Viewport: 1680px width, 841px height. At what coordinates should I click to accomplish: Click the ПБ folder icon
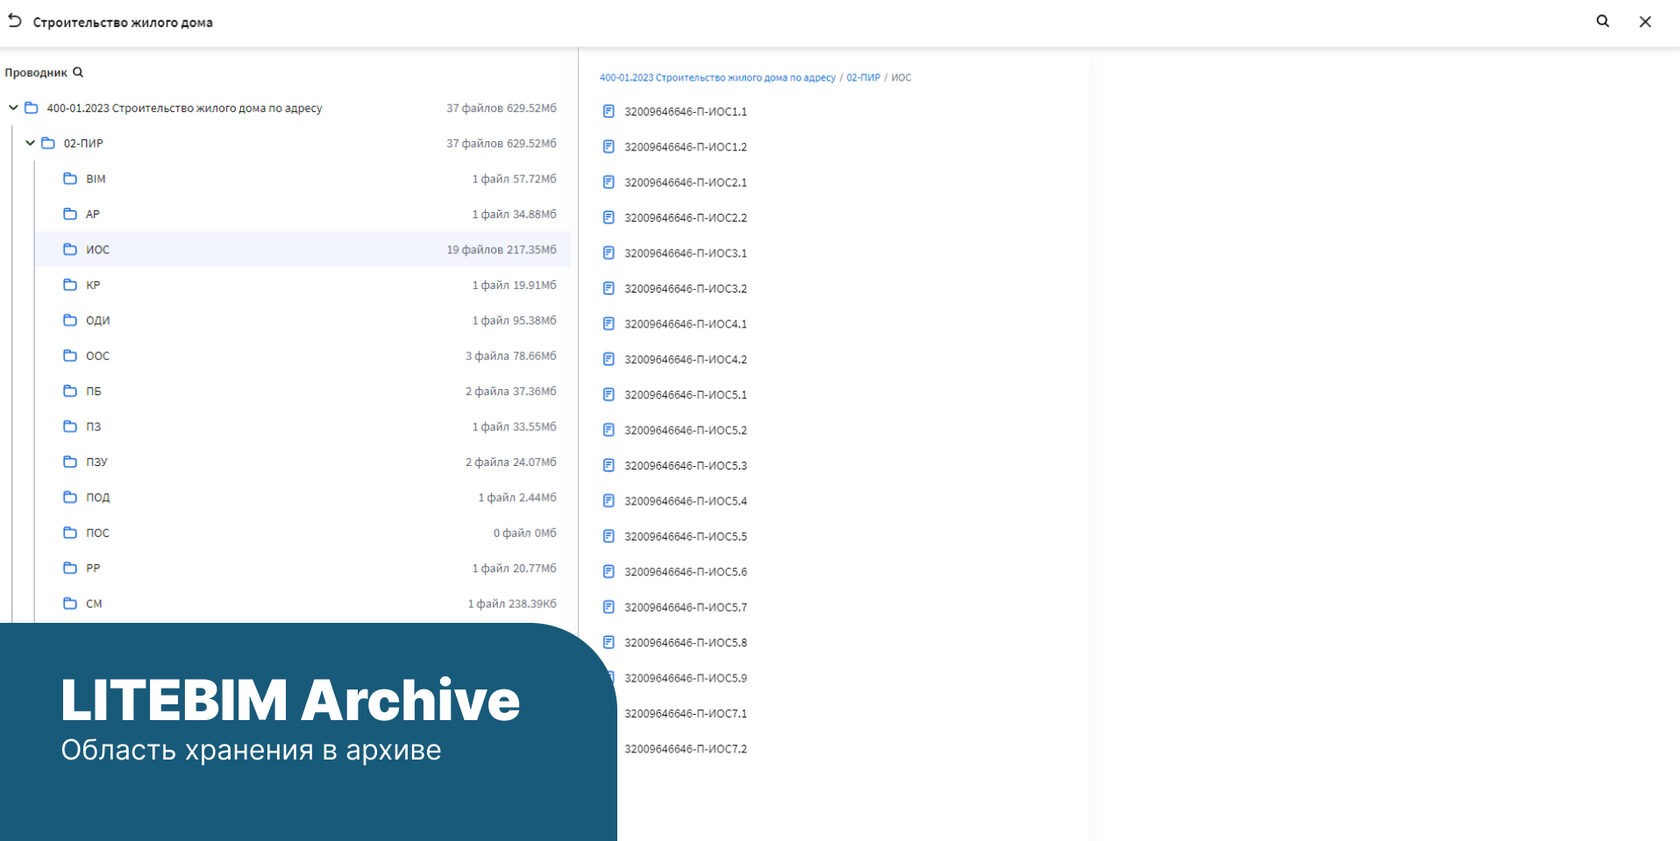click(70, 391)
